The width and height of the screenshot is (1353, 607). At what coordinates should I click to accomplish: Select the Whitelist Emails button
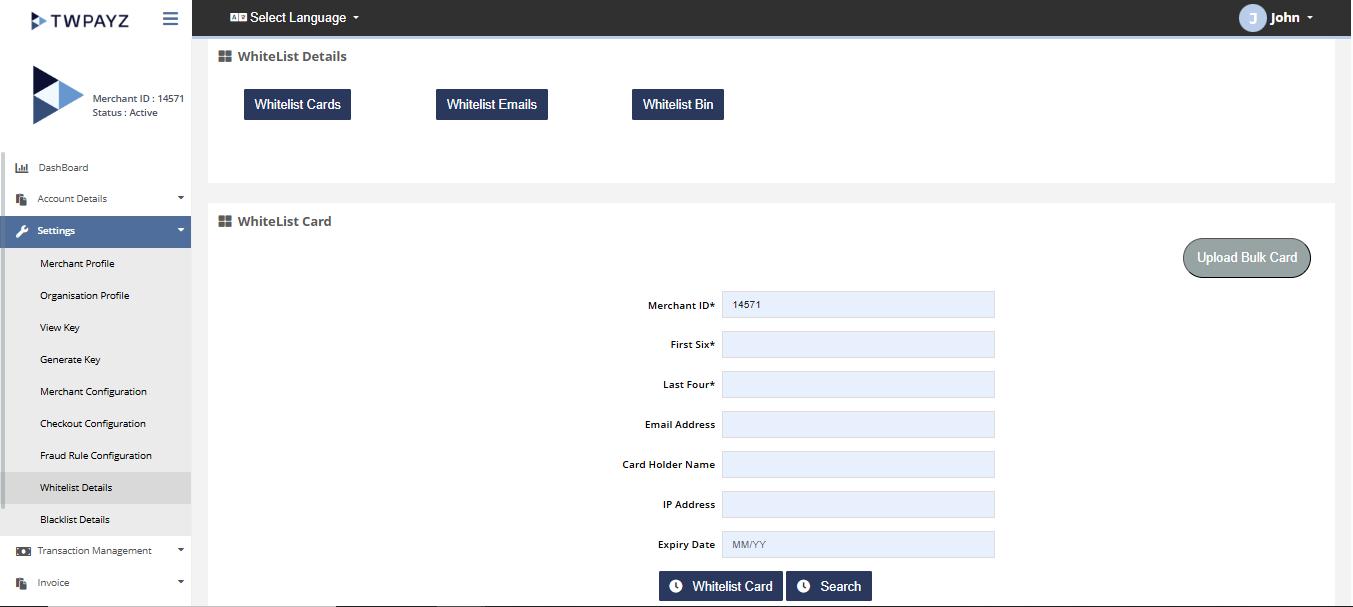pyautogui.click(x=491, y=104)
